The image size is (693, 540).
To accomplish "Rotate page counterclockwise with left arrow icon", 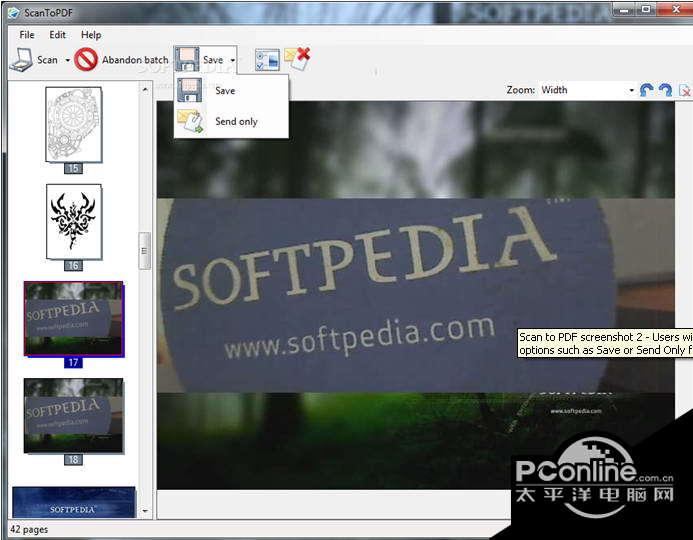I will click(646, 90).
